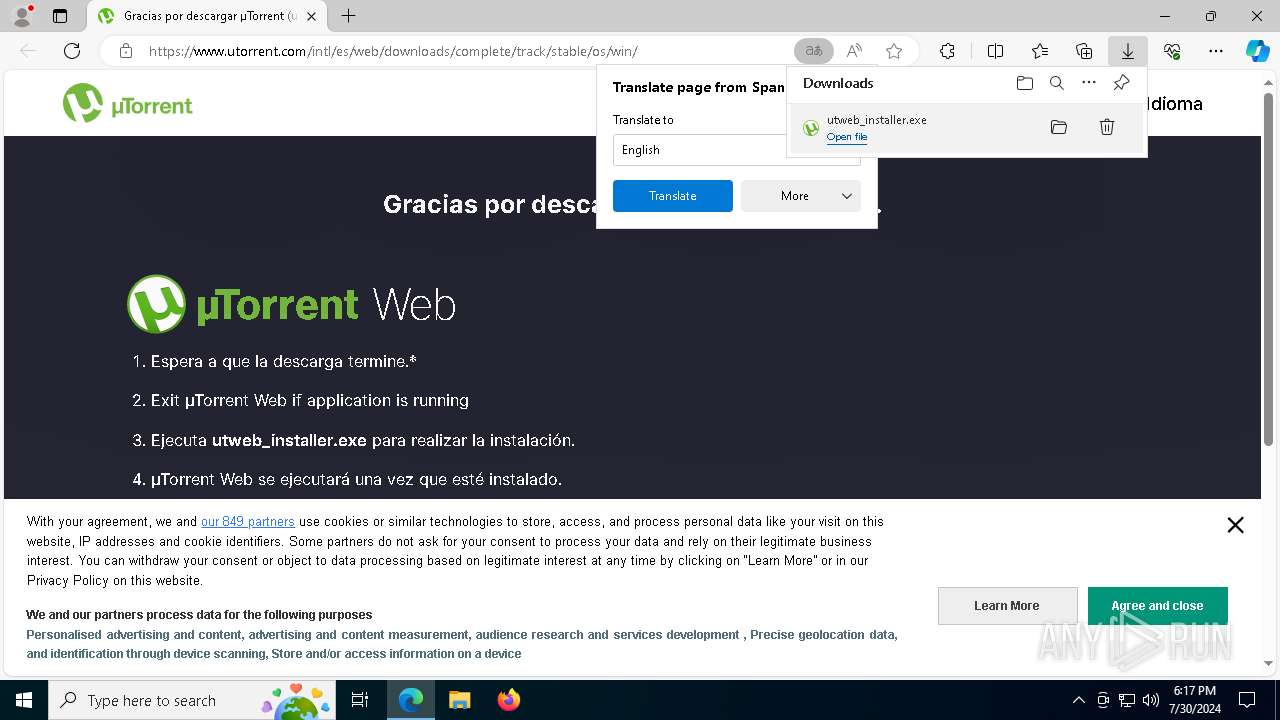1280x720 pixels.
Task: Click the µTorrent logo in header
Action: point(128,103)
